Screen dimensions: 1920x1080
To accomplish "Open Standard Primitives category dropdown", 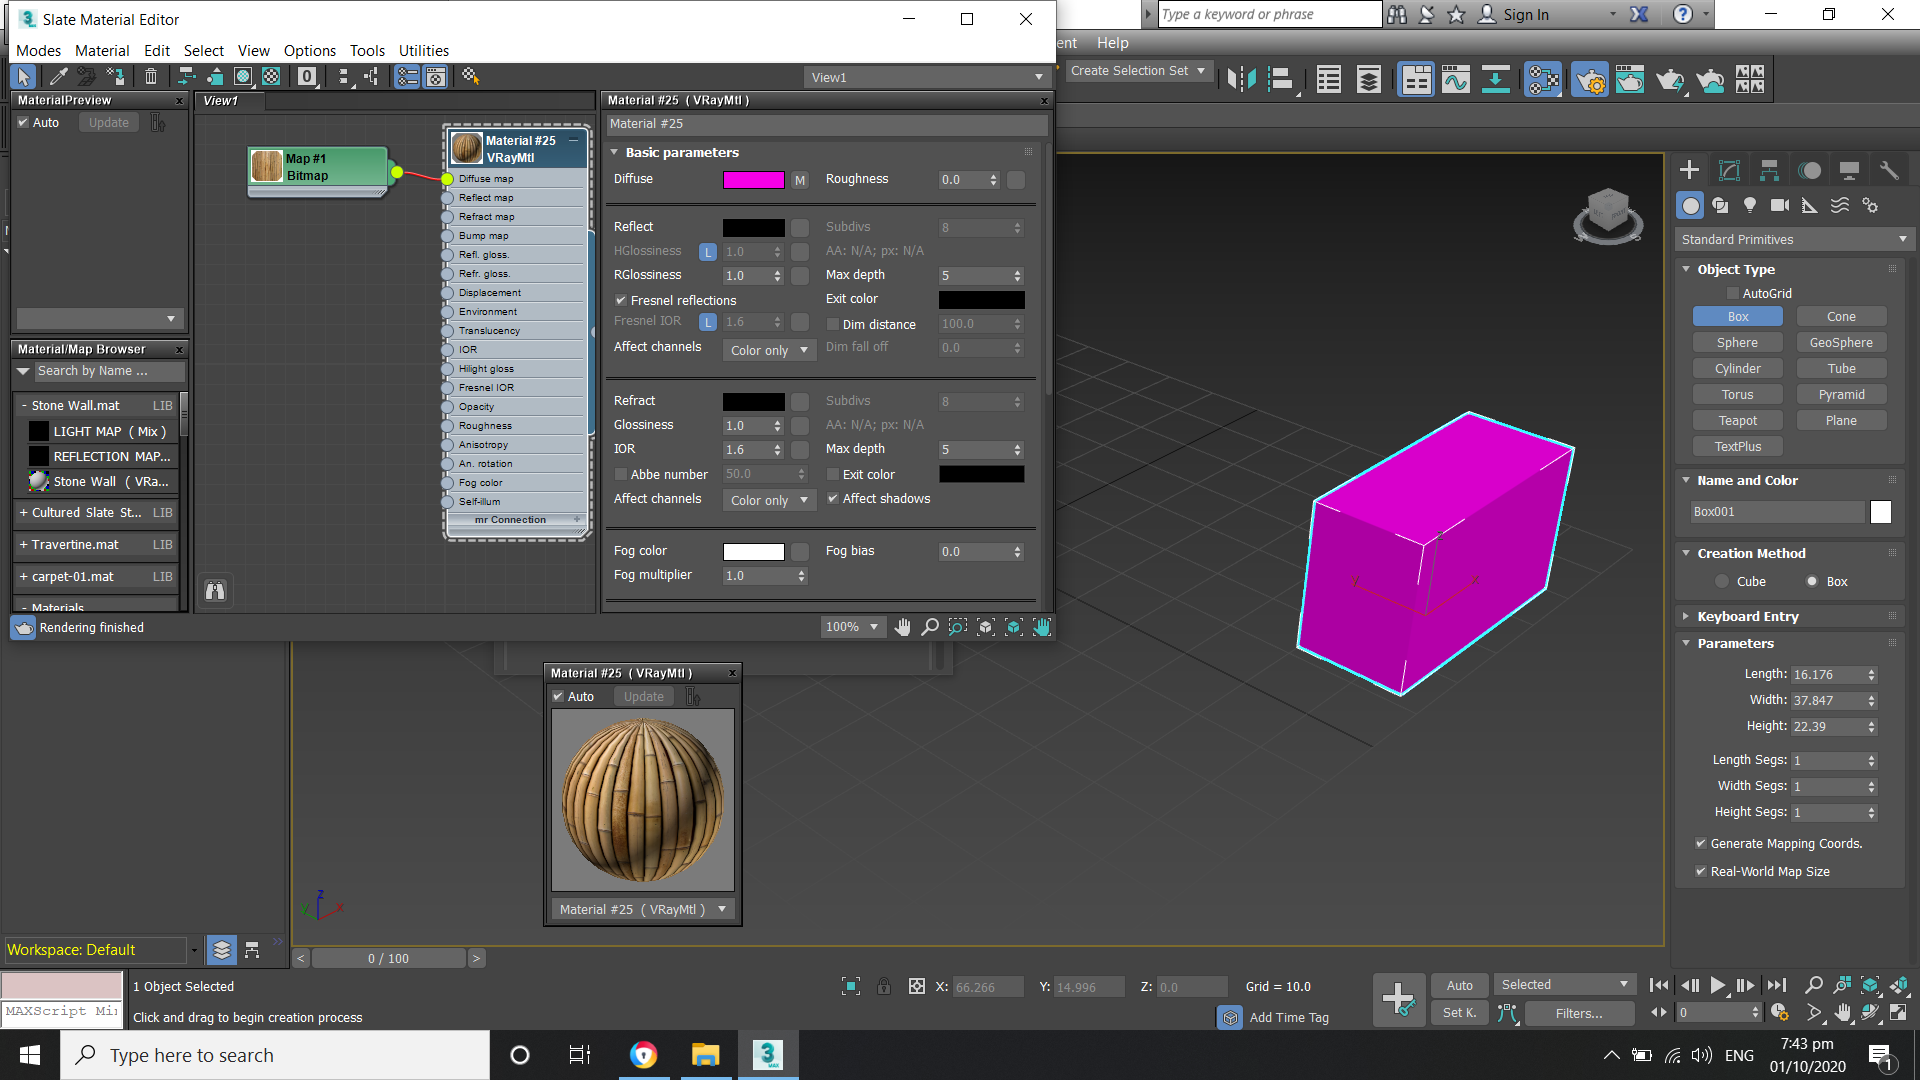I will click(1794, 239).
